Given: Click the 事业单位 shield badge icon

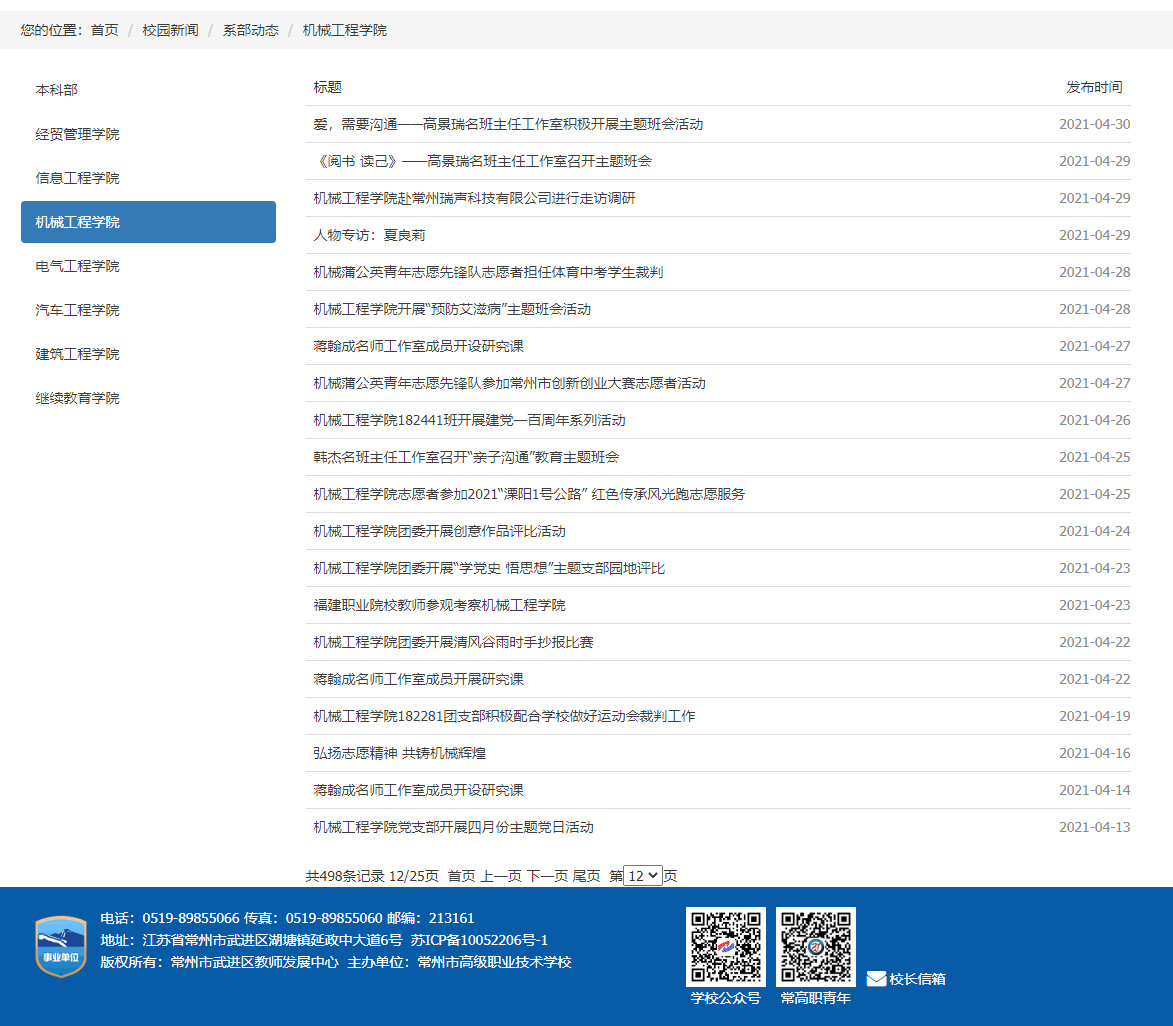Looking at the screenshot, I should (x=61, y=946).
